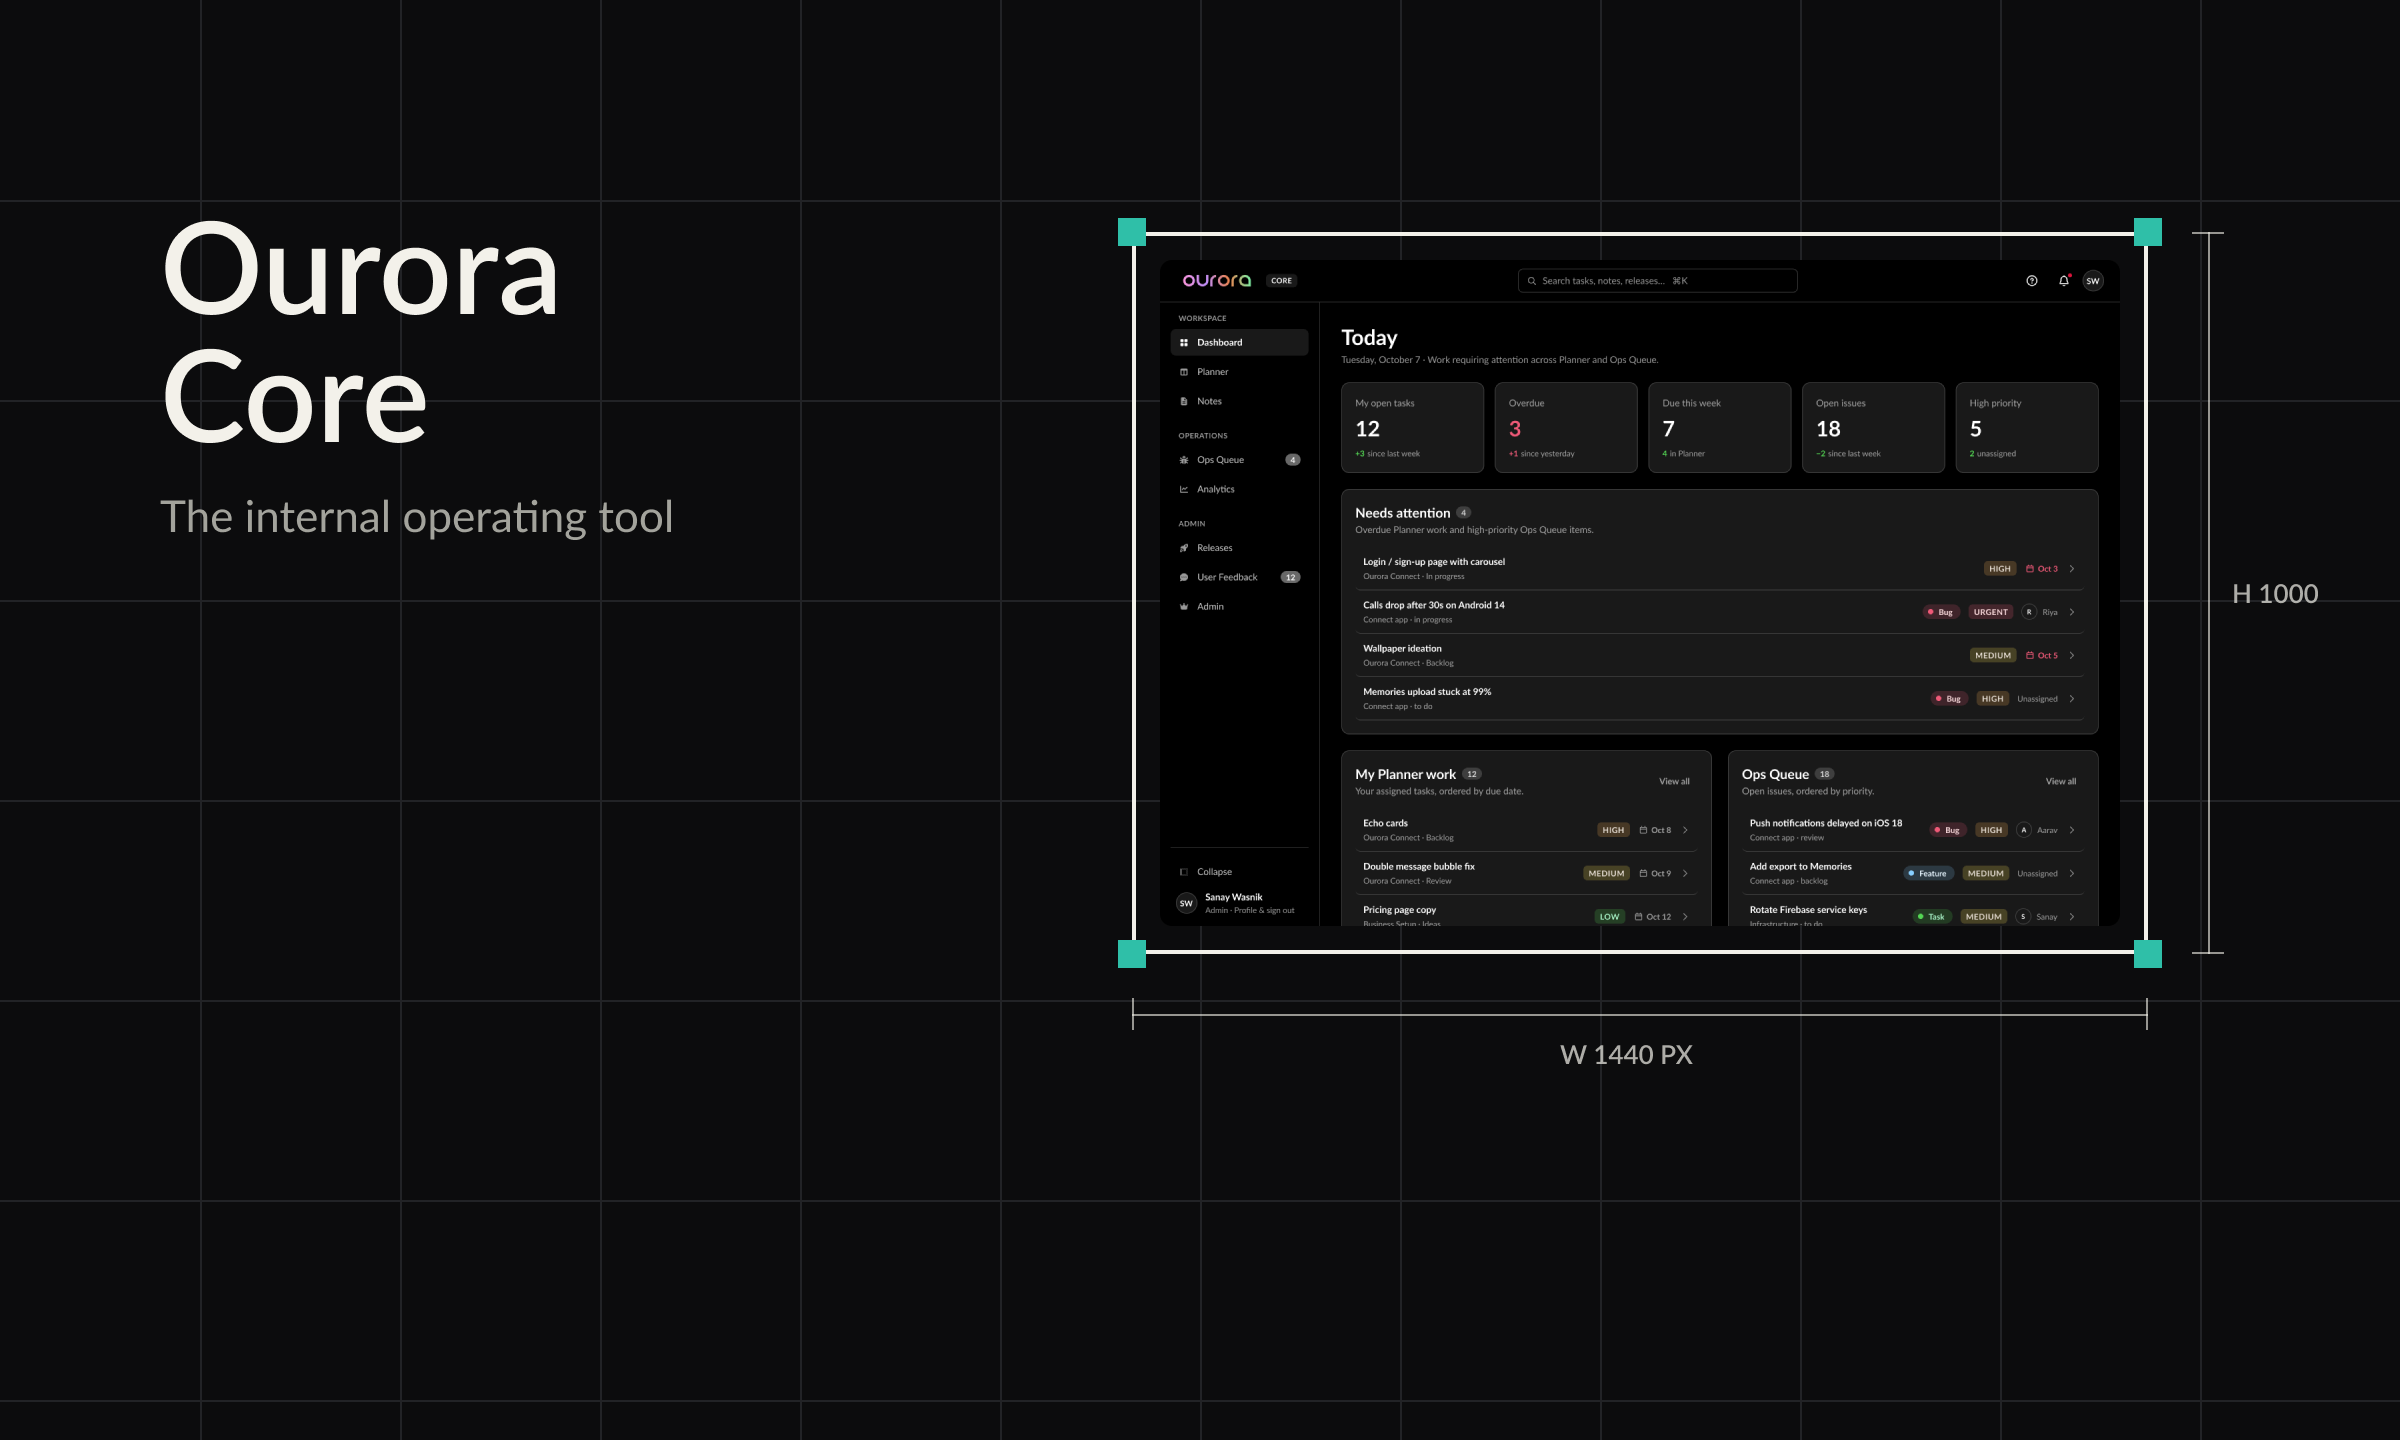The width and height of the screenshot is (2400, 1440).
Task: Click the User Feedback chat icon
Action: tap(1184, 577)
